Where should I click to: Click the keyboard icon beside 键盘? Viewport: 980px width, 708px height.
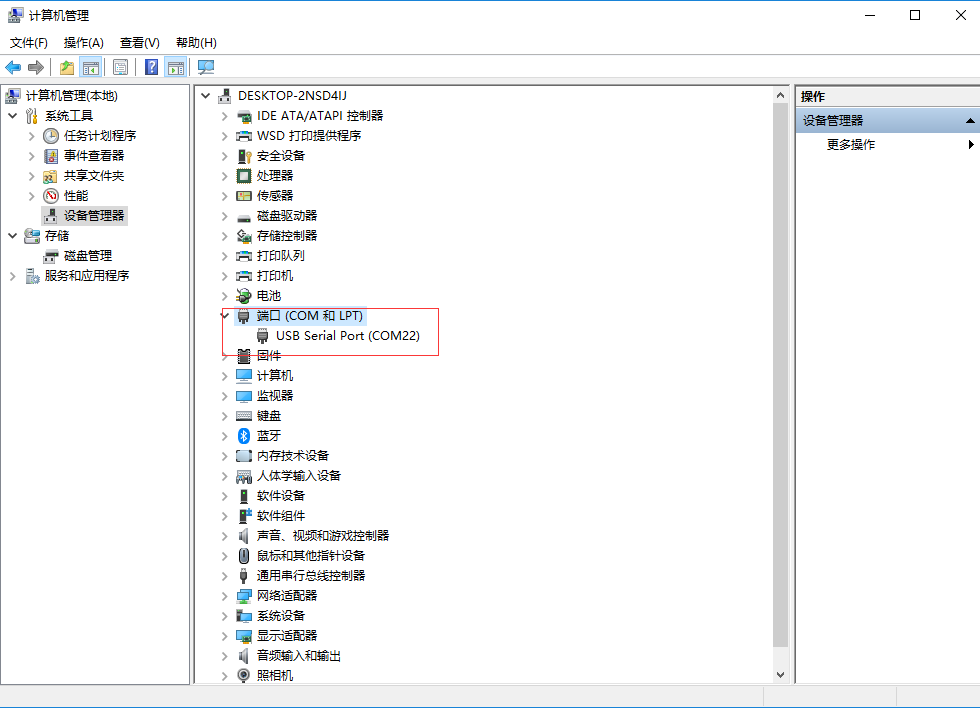click(x=244, y=416)
